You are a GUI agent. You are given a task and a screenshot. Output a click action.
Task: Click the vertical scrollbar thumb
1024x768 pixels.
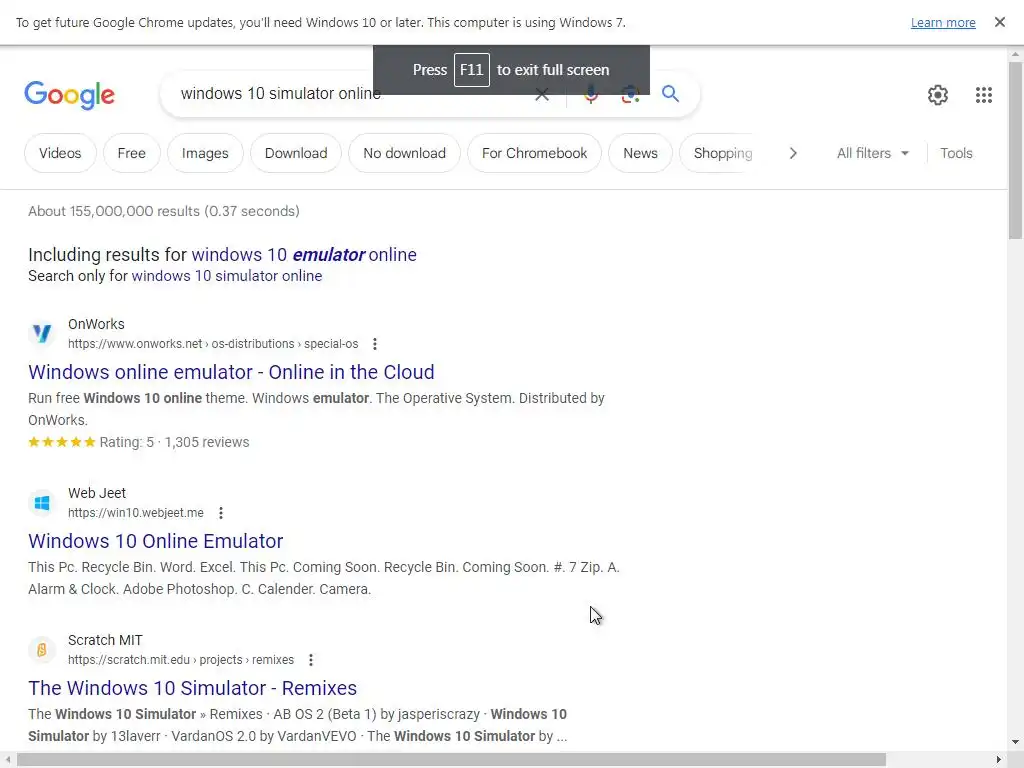[x=1016, y=150]
